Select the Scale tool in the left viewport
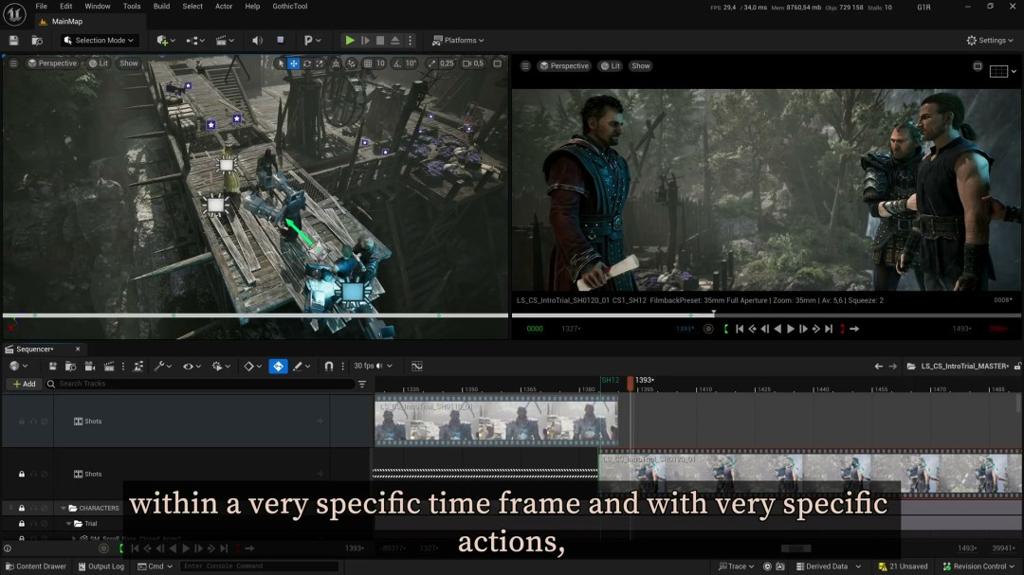1024x575 pixels. 319,63
